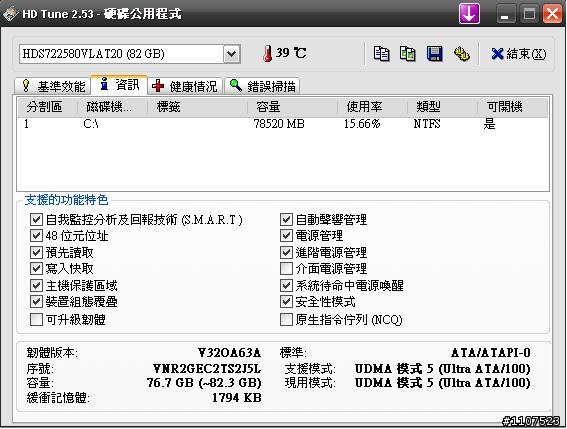This screenshot has height=429, width=567.
Task: Toggle the 自動聲響管理 checkbox
Action: [x=286, y=219]
